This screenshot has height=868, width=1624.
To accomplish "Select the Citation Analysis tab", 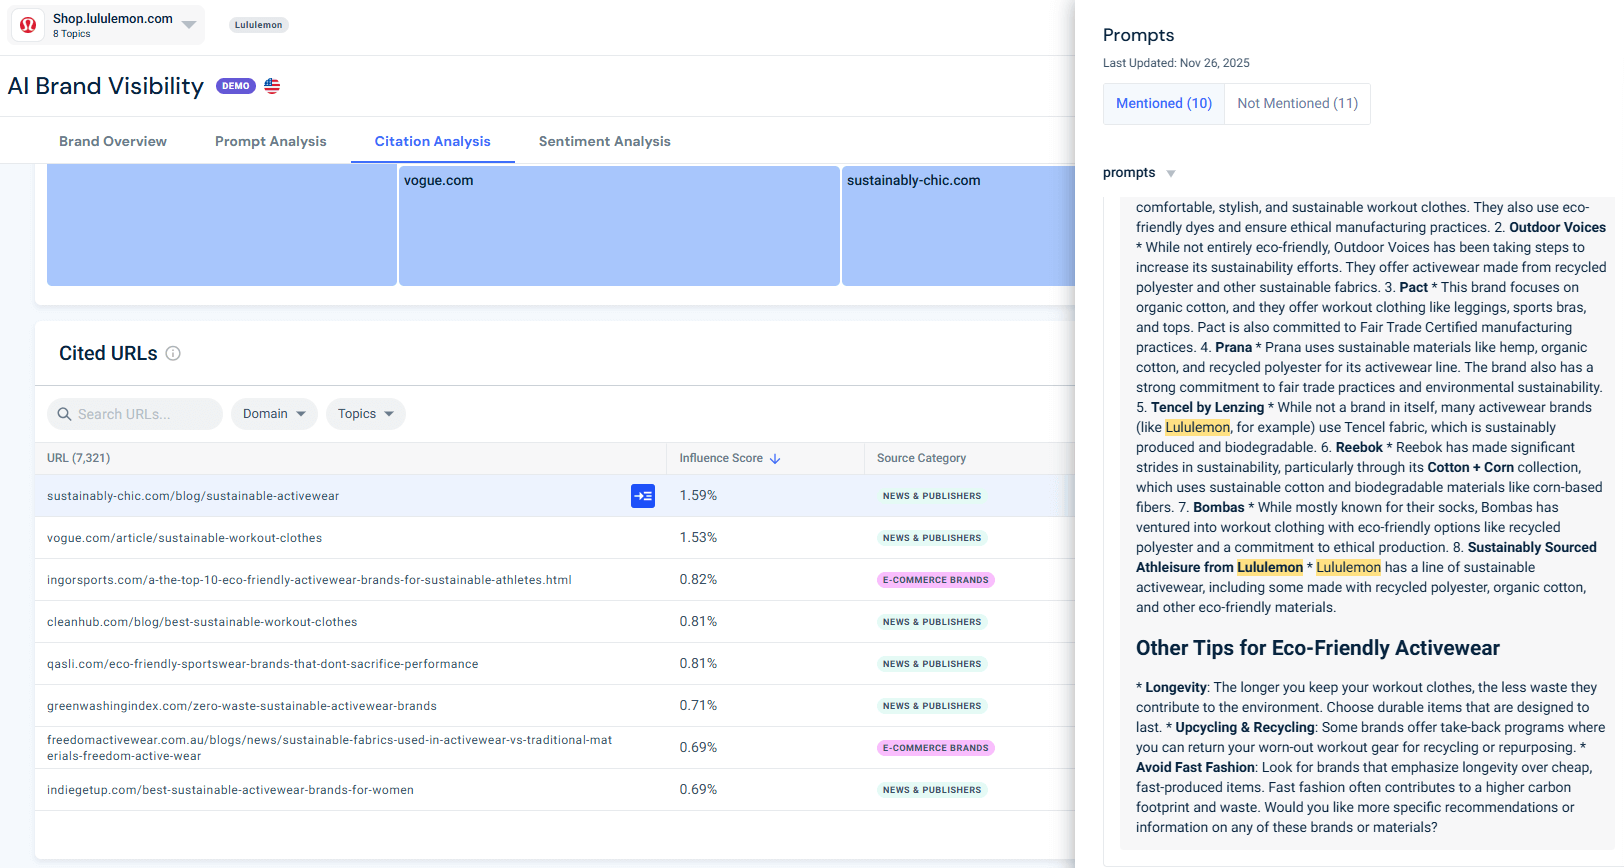I will pyautogui.click(x=433, y=141).
